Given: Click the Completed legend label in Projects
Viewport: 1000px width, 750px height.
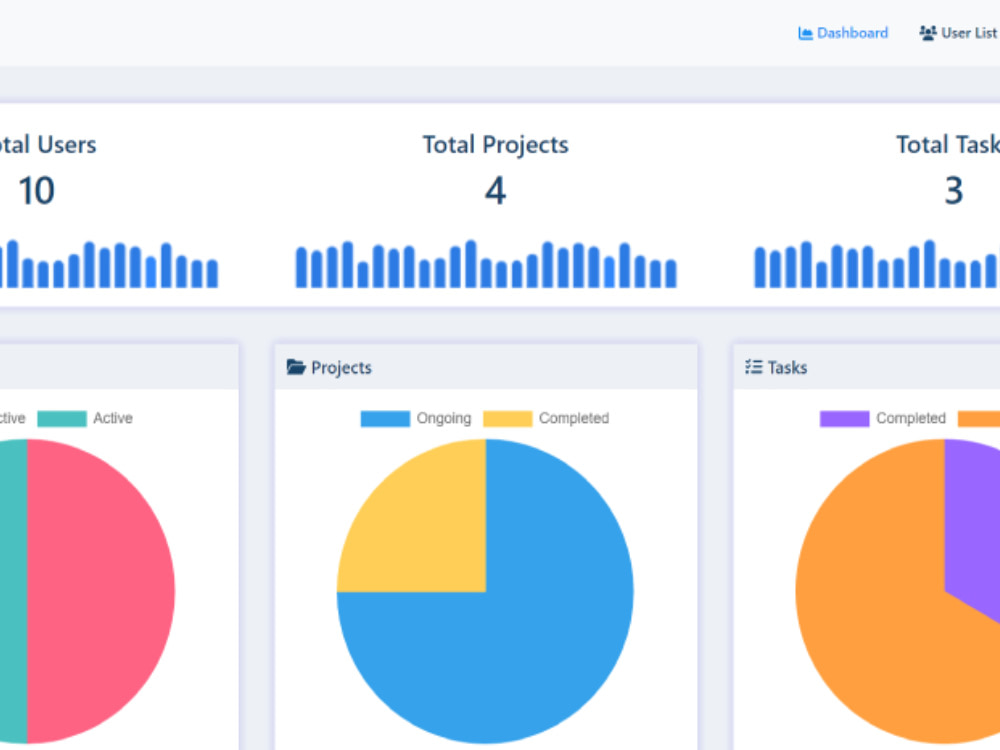Looking at the screenshot, I should 574,418.
